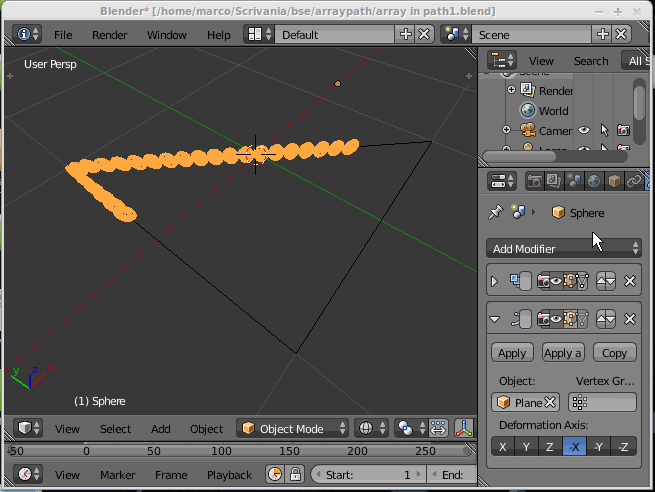This screenshot has height=492, width=655.
Task: Toggle Camera selectability arrow icon
Action: tap(604, 130)
